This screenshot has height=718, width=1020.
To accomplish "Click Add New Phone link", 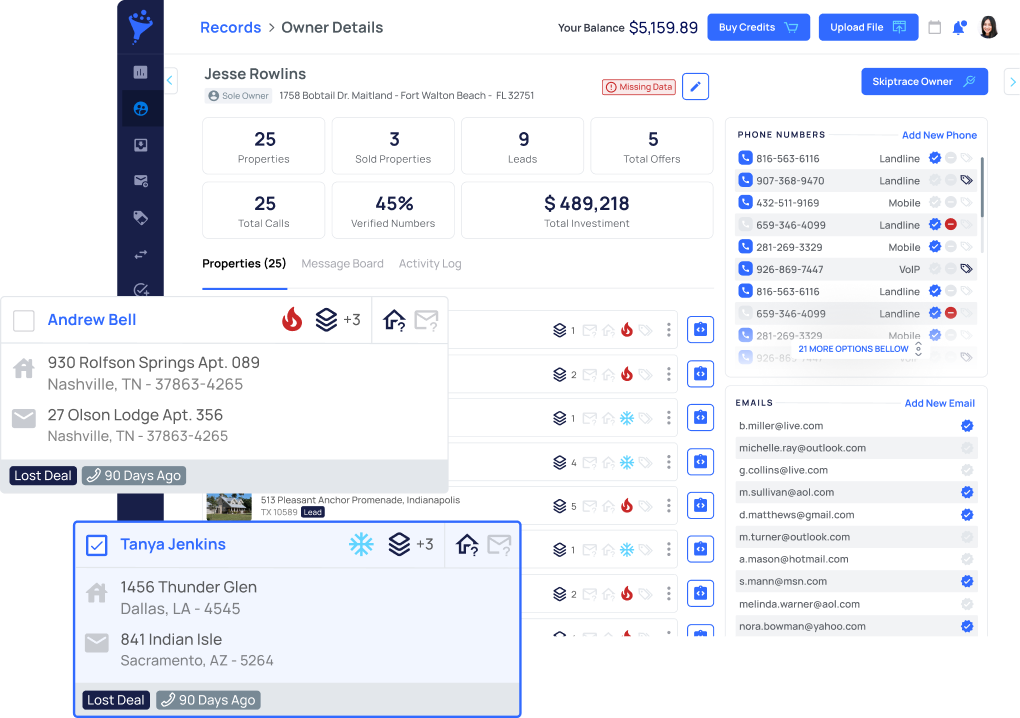I will point(939,135).
